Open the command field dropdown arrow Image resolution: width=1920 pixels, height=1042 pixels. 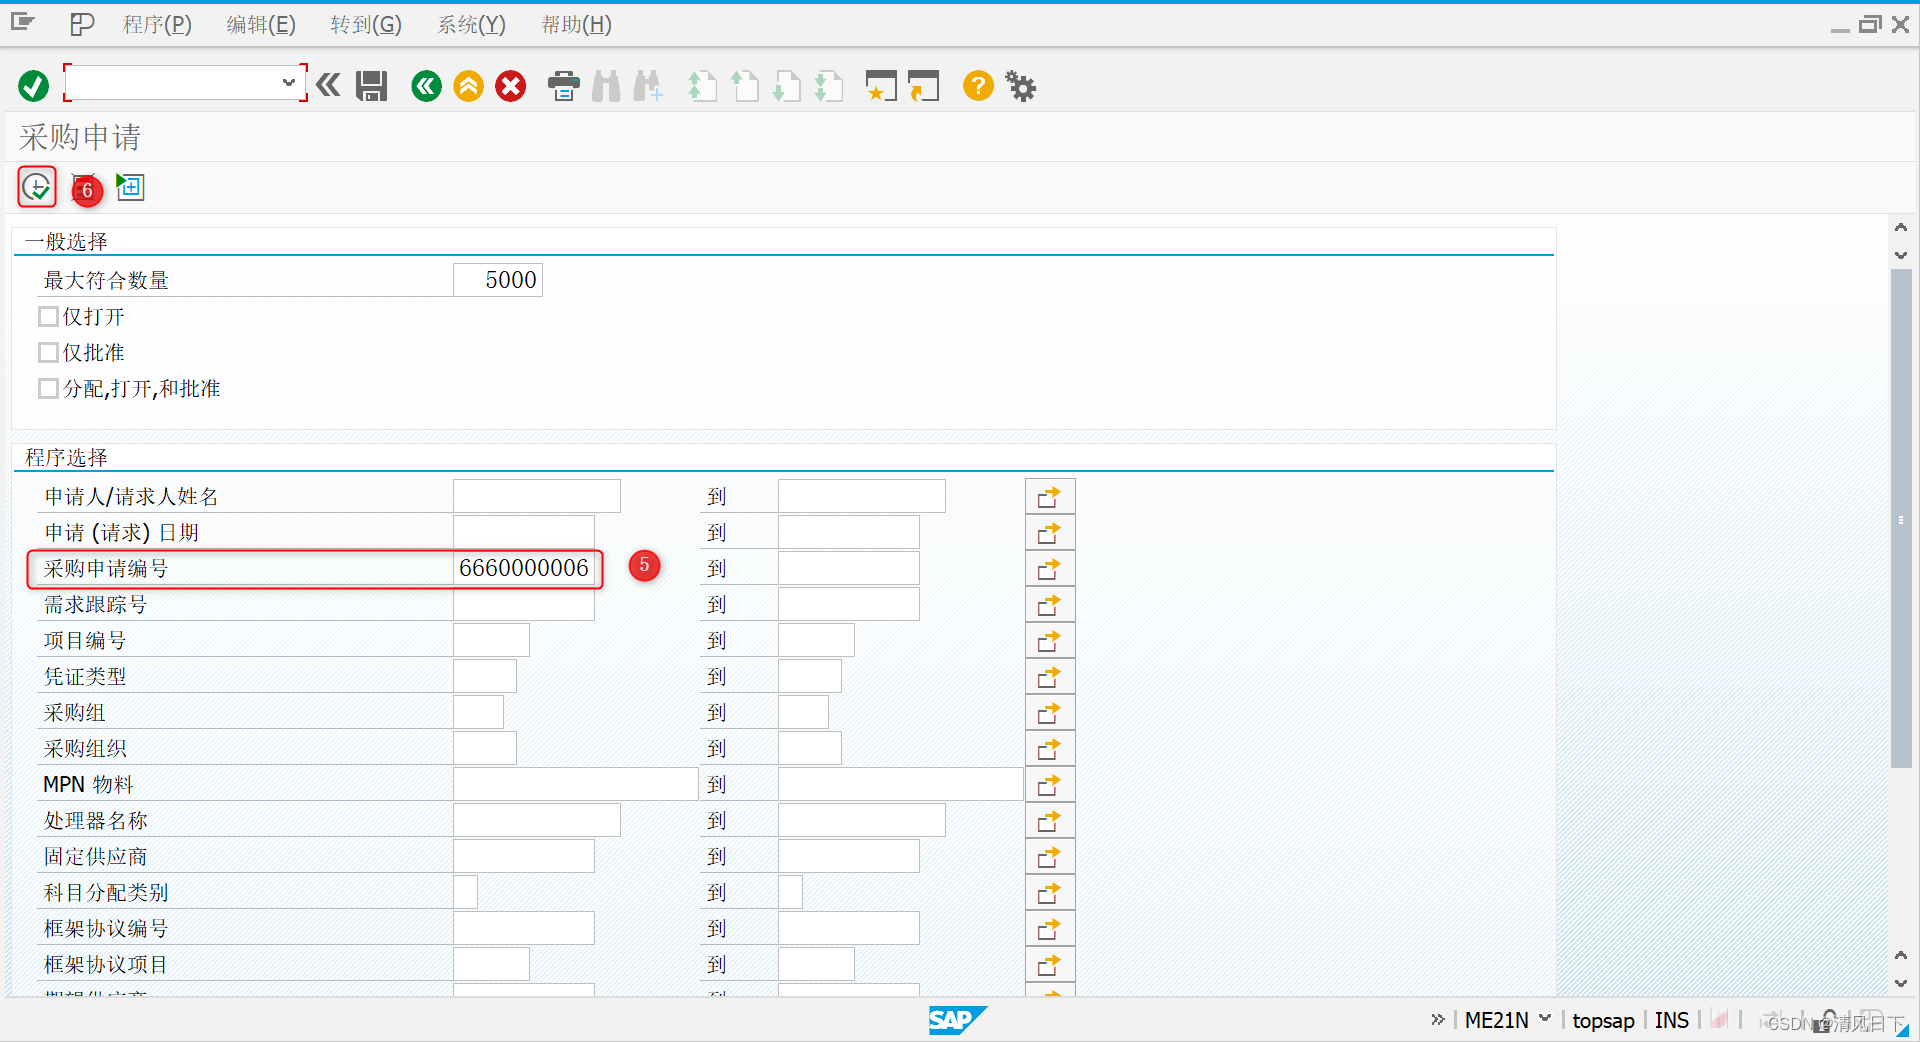coord(288,83)
